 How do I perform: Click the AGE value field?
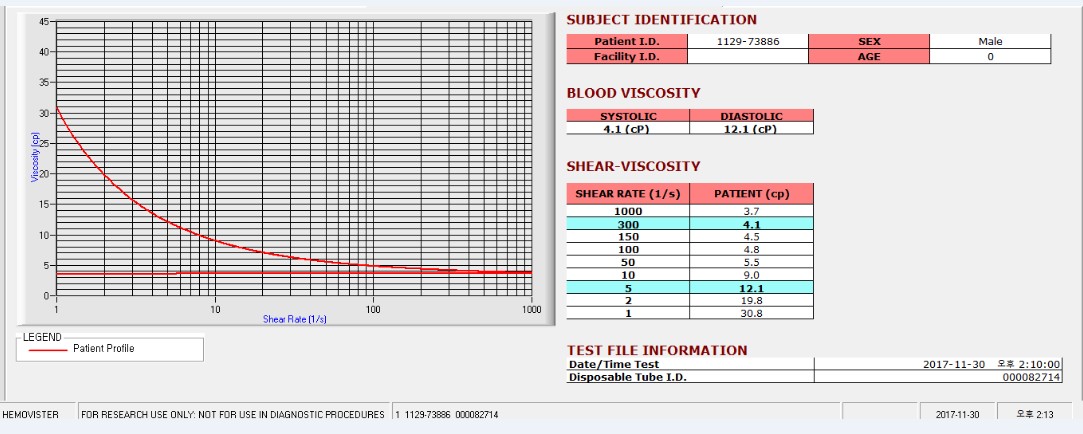point(990,57)
